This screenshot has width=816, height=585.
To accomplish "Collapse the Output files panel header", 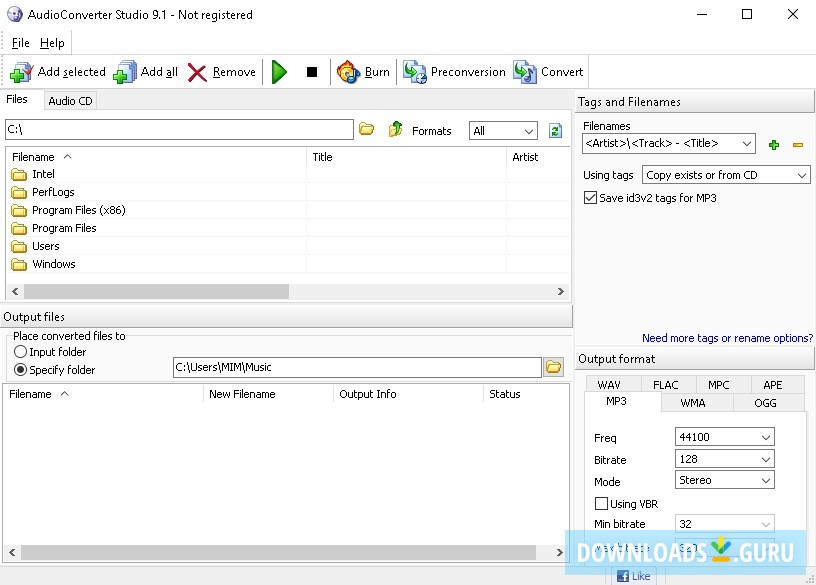I will pos(286,316).
